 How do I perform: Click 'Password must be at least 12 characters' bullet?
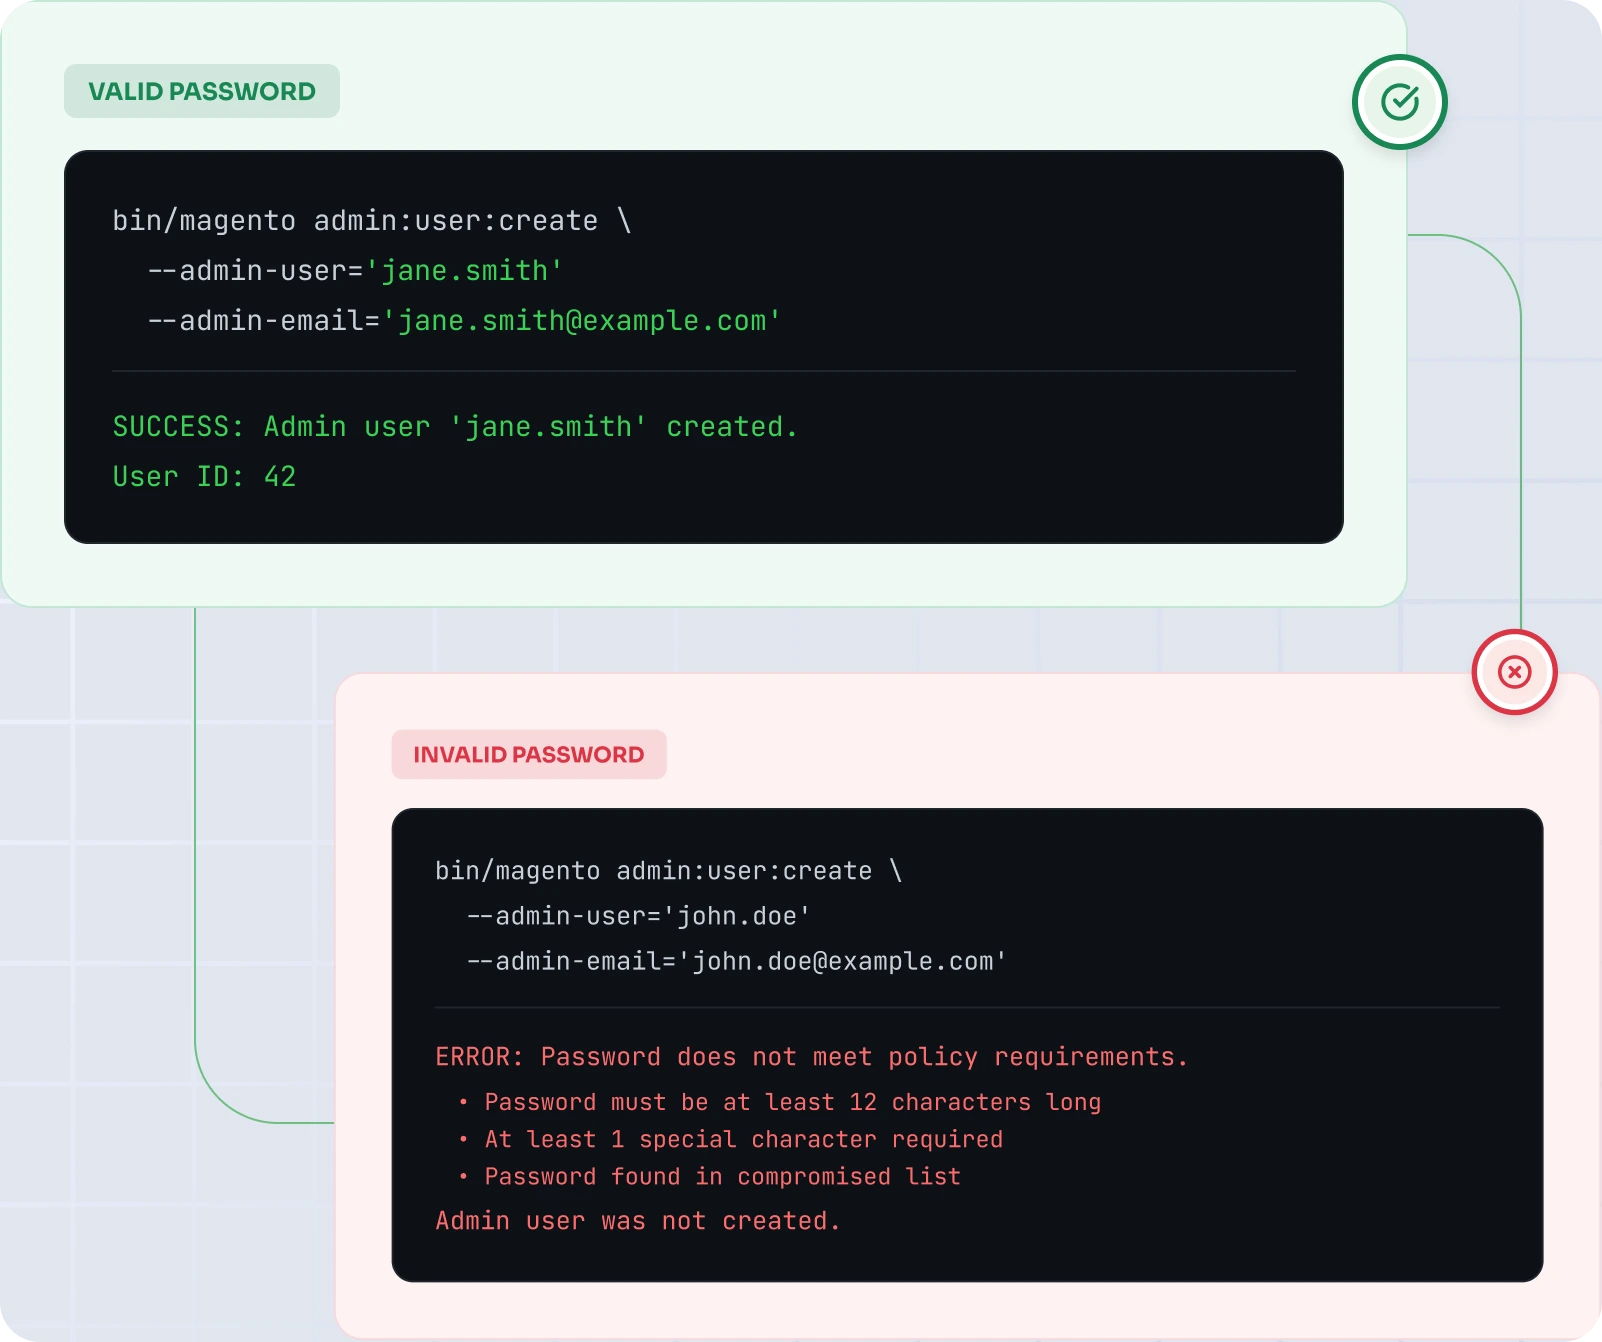point(780,1102)
